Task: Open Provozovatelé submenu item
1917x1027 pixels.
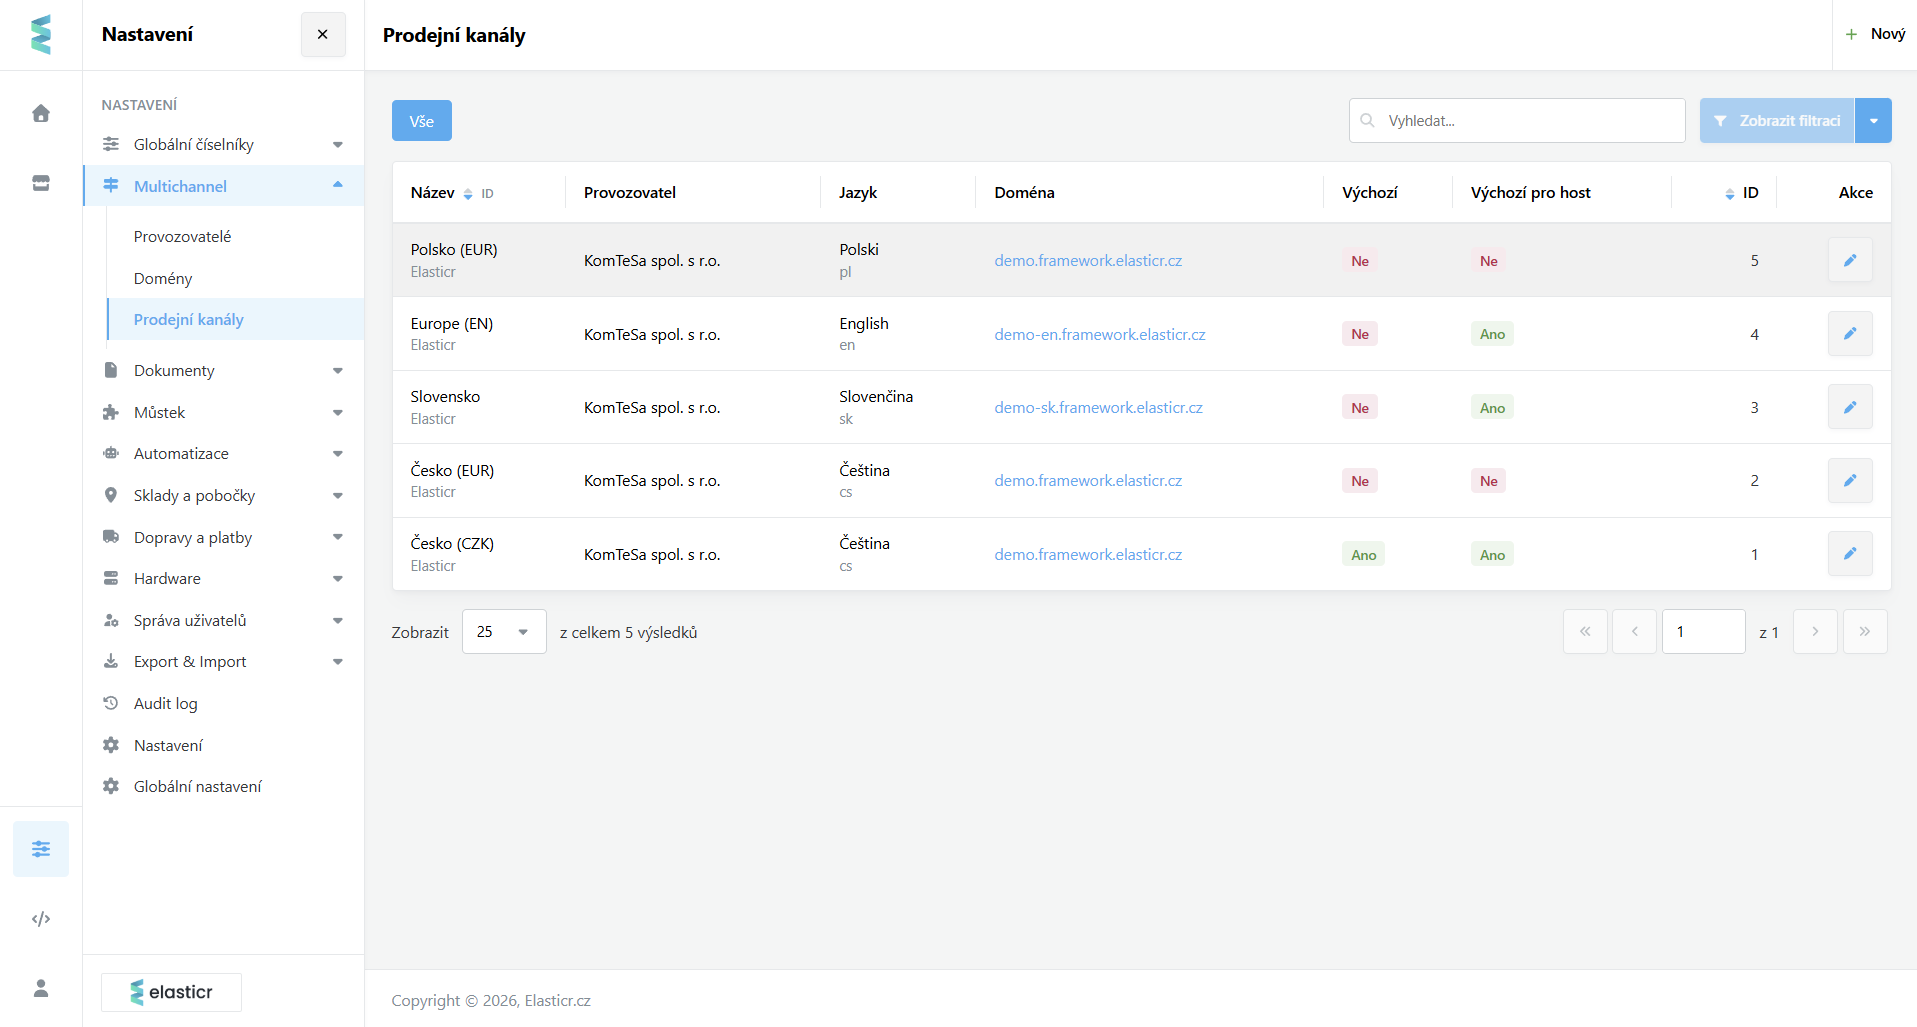Action: click(182, 237)
